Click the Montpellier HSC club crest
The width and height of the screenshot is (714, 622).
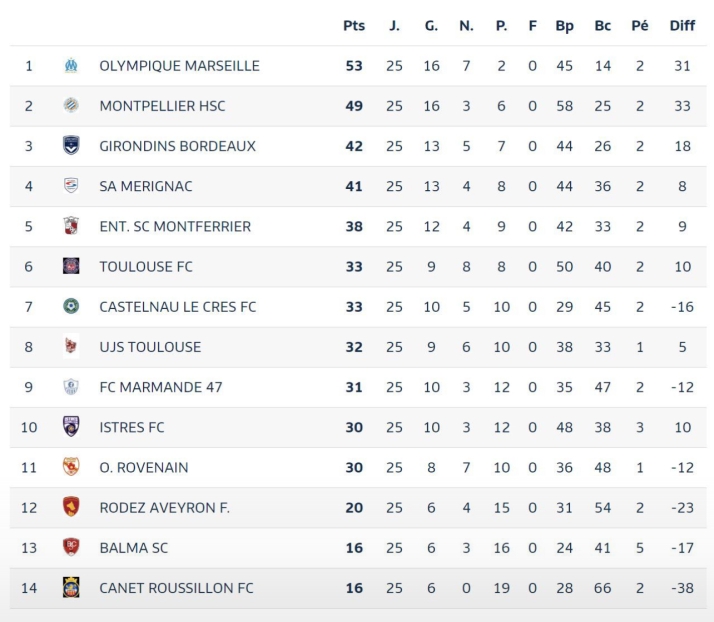71,106
